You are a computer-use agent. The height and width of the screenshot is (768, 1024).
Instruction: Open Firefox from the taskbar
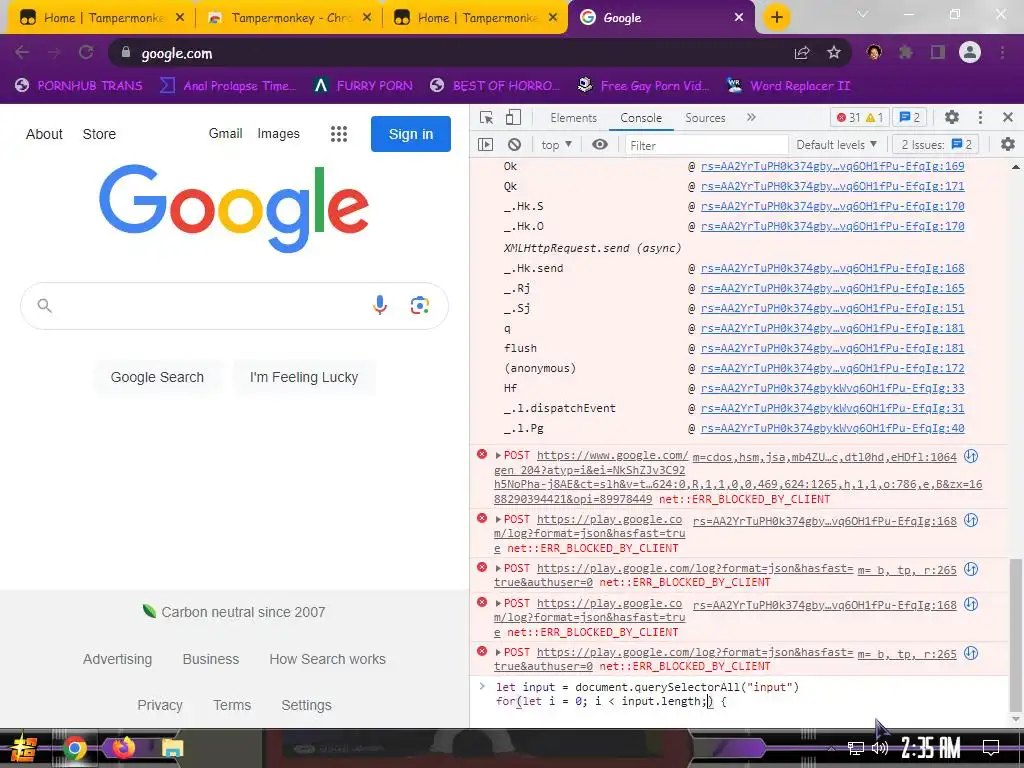click(x=123, y=747)
